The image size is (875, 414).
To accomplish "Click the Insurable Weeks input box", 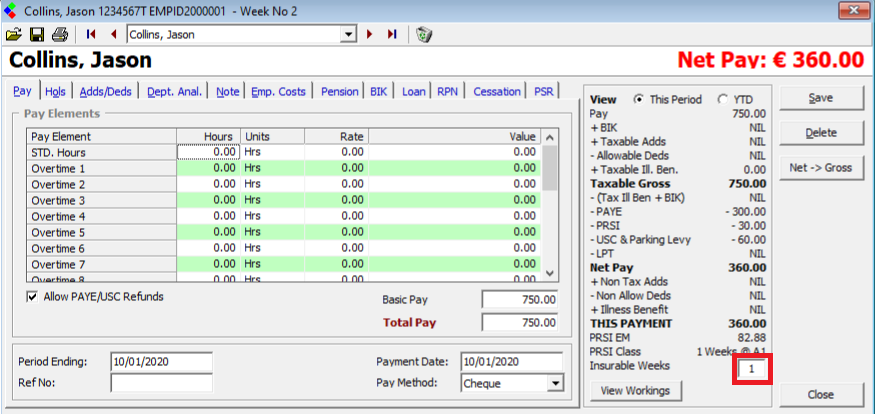I will 753,370.
